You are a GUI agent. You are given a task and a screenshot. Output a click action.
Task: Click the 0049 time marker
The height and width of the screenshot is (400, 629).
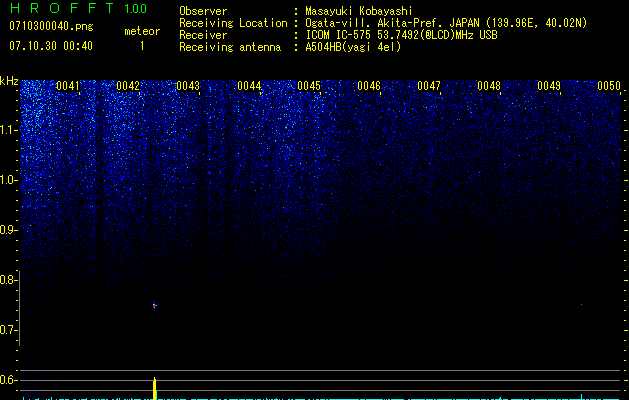549,86
